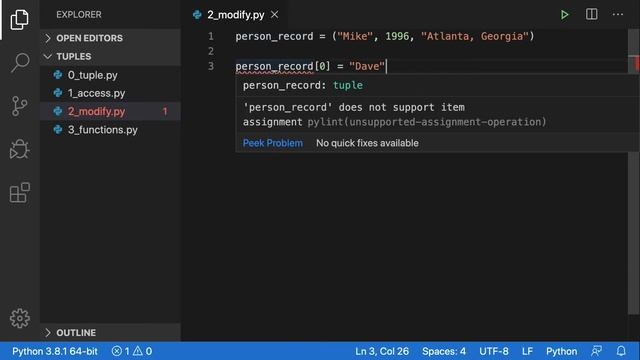
Task: Close the 2_modify.py tab
Action: (x=275, y=15)
